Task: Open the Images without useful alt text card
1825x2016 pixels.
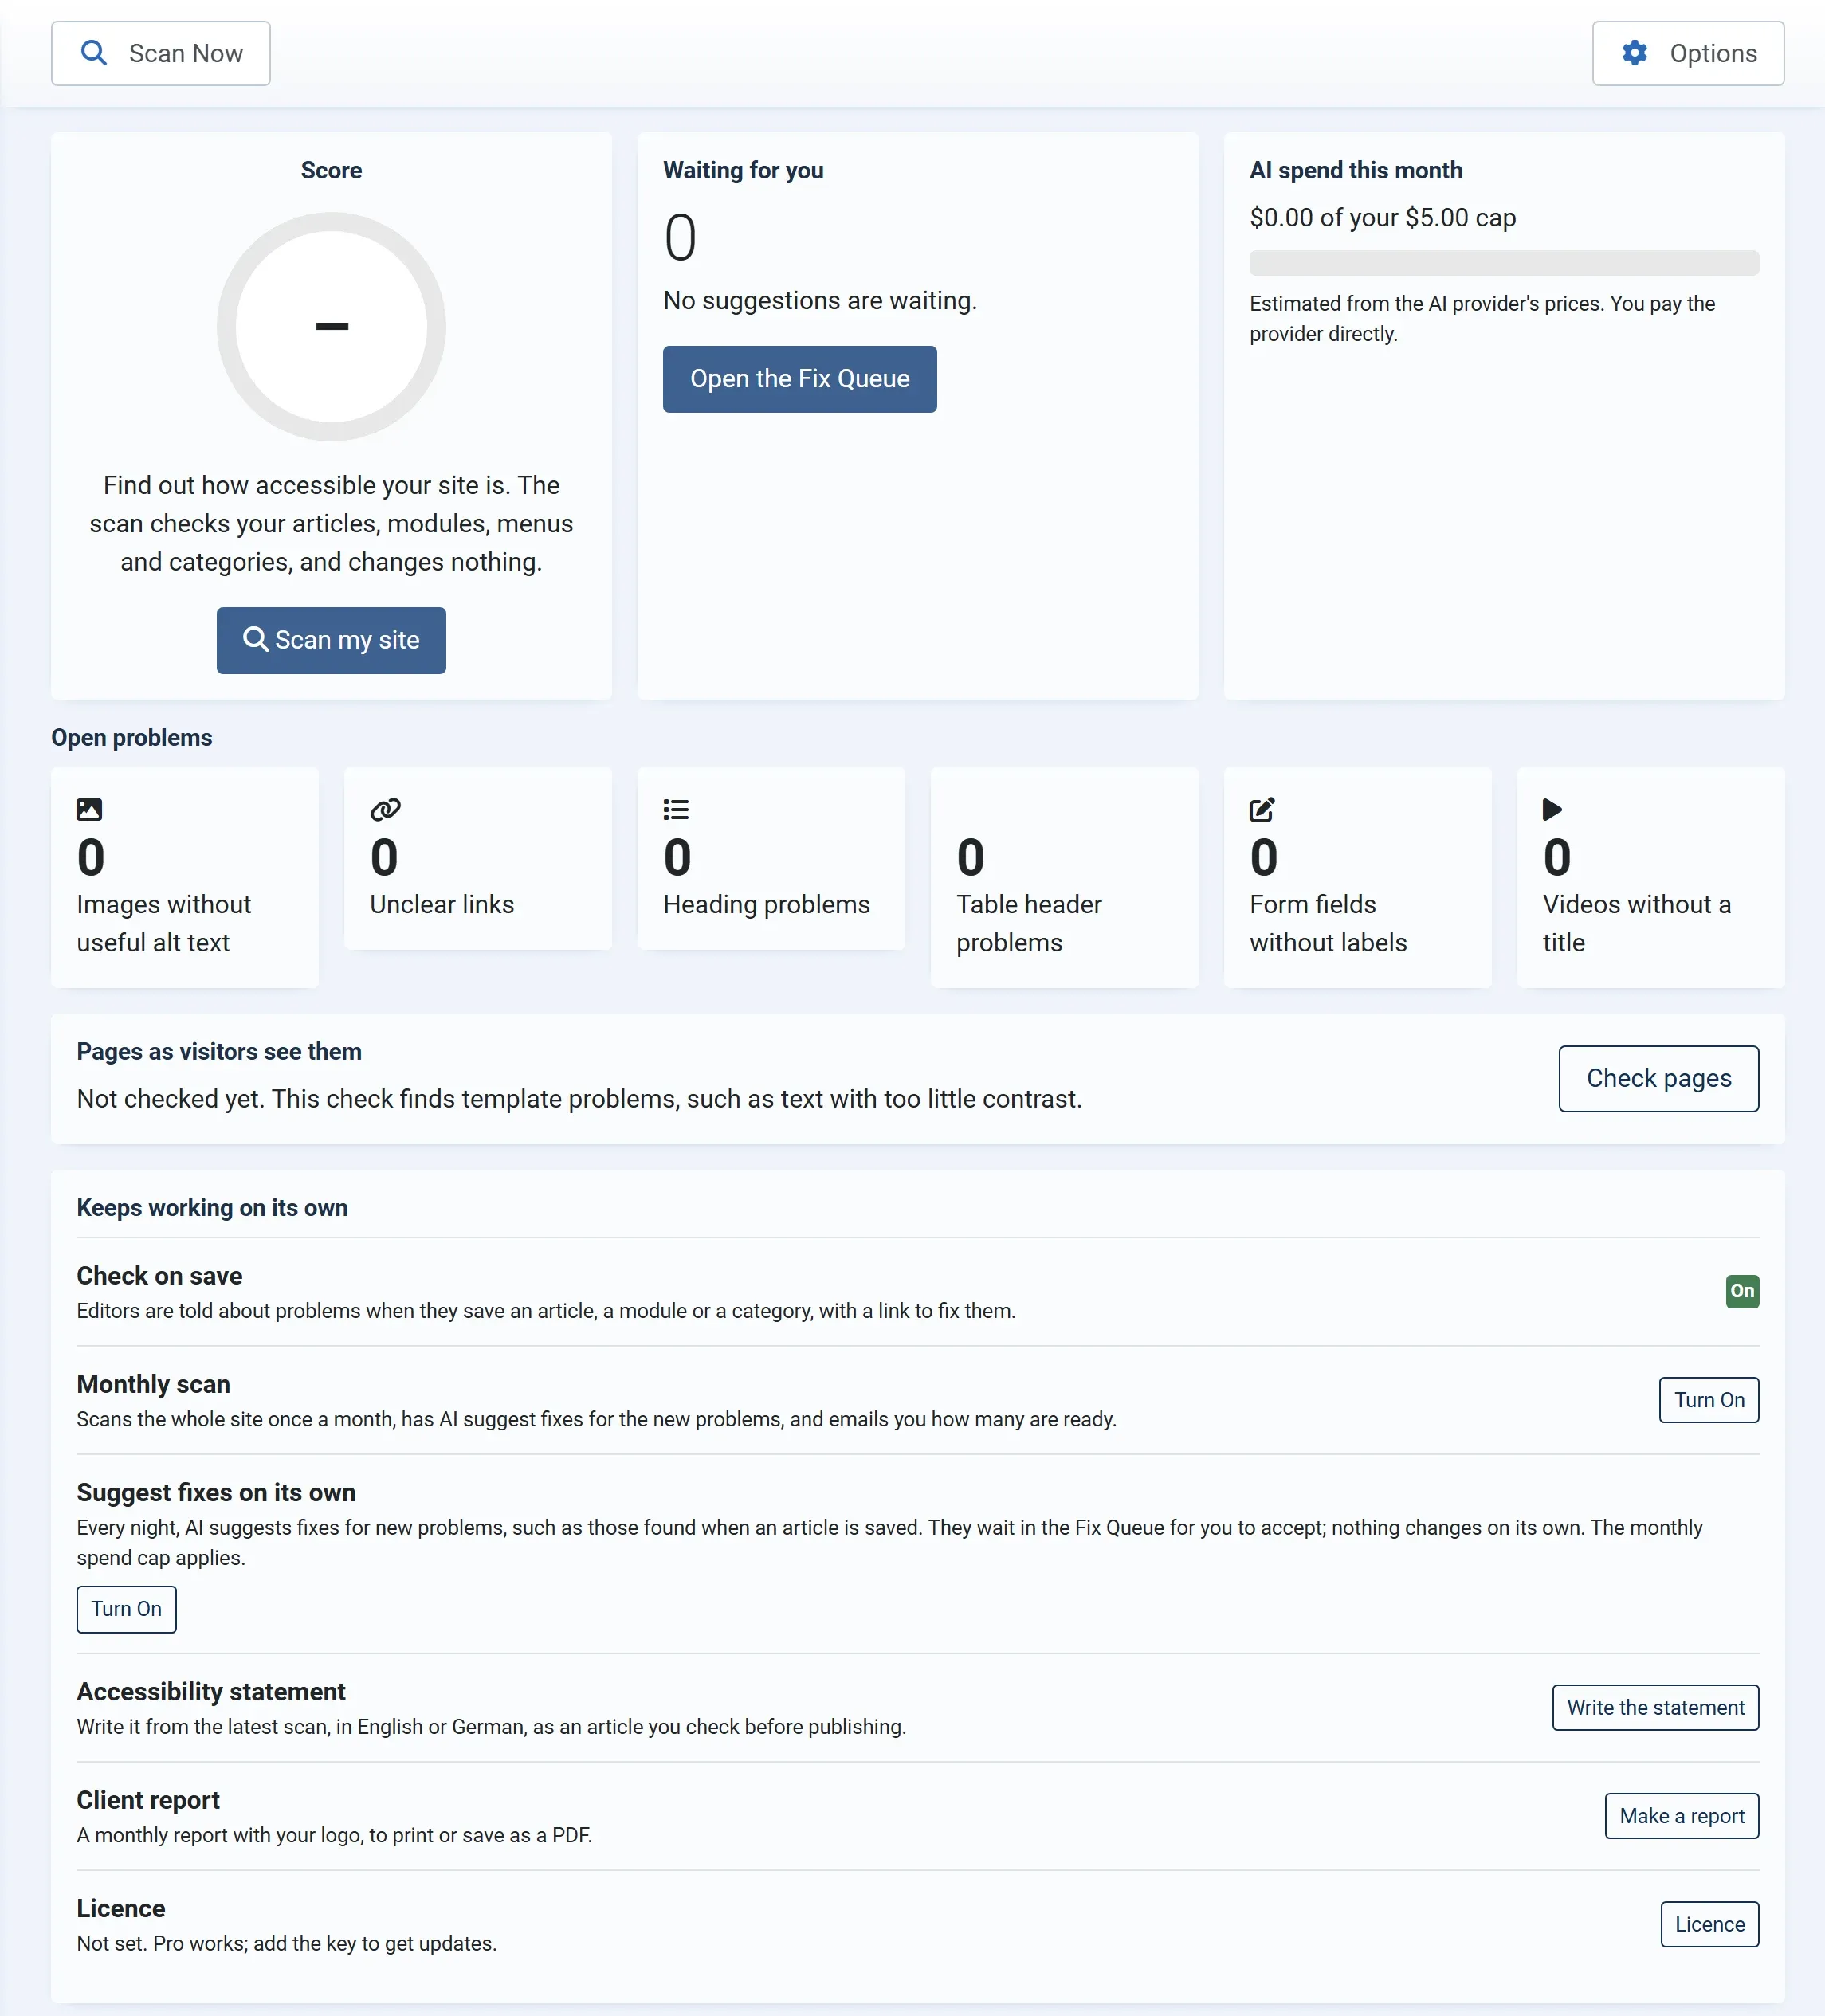Action: click(x=185, y=877)
